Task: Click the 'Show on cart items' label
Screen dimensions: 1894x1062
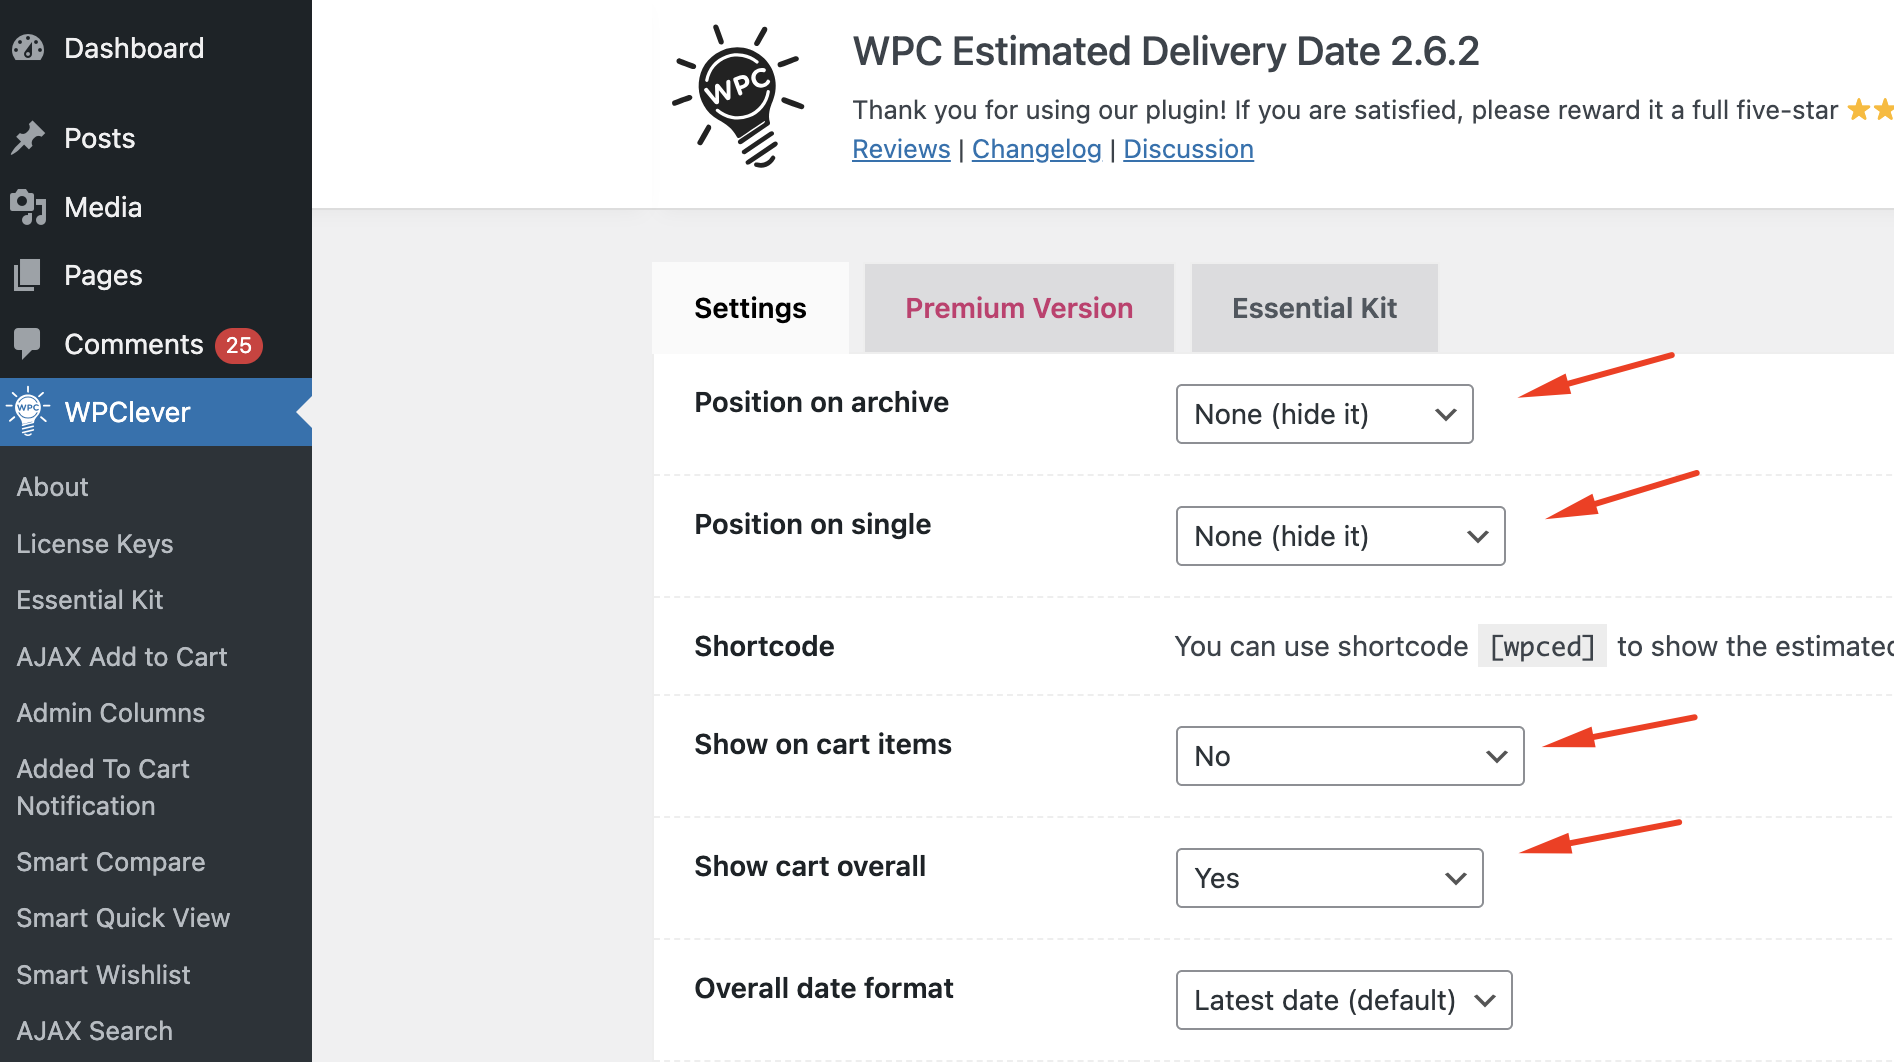Action: [823, 744]
